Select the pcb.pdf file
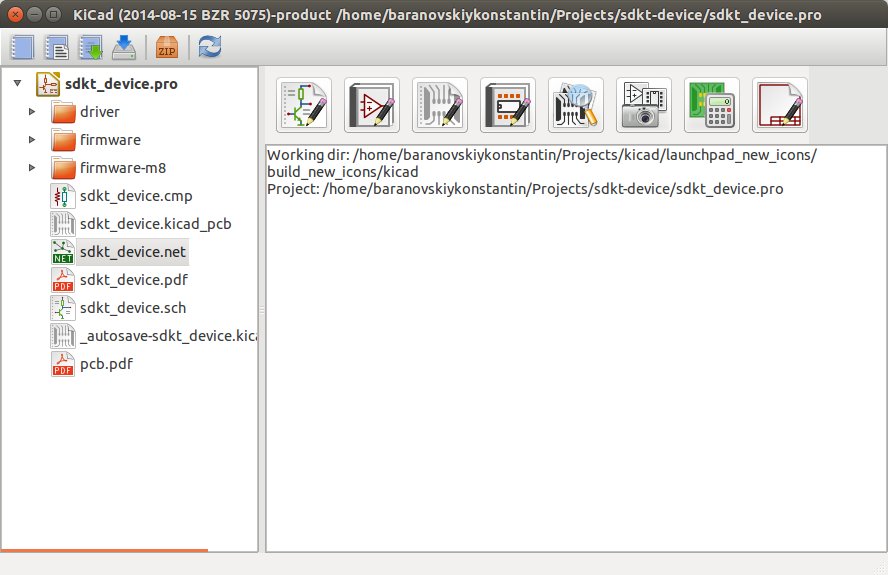Image resolution: width=888 pixels, height=575 pixels. point(106,364)
